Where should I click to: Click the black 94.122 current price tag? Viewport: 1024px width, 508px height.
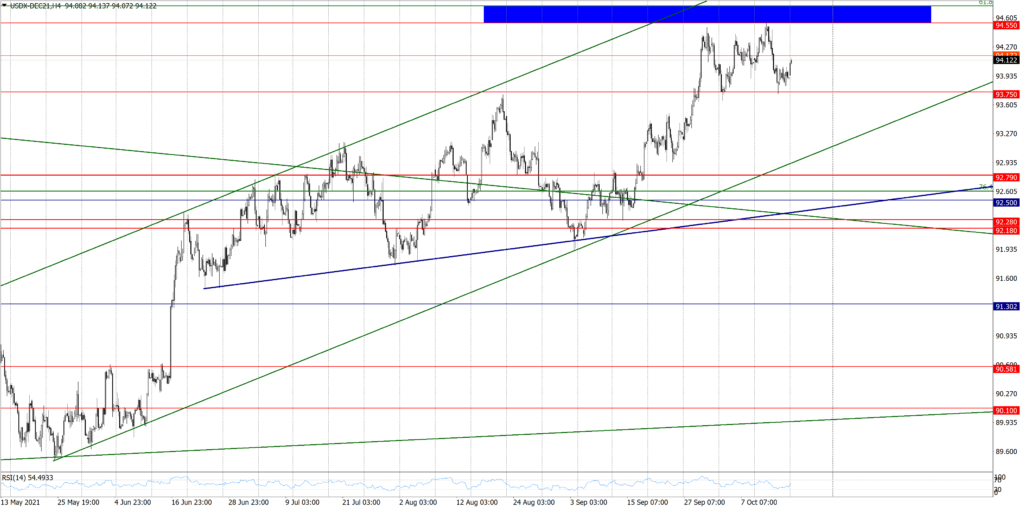pos(1006,60)
